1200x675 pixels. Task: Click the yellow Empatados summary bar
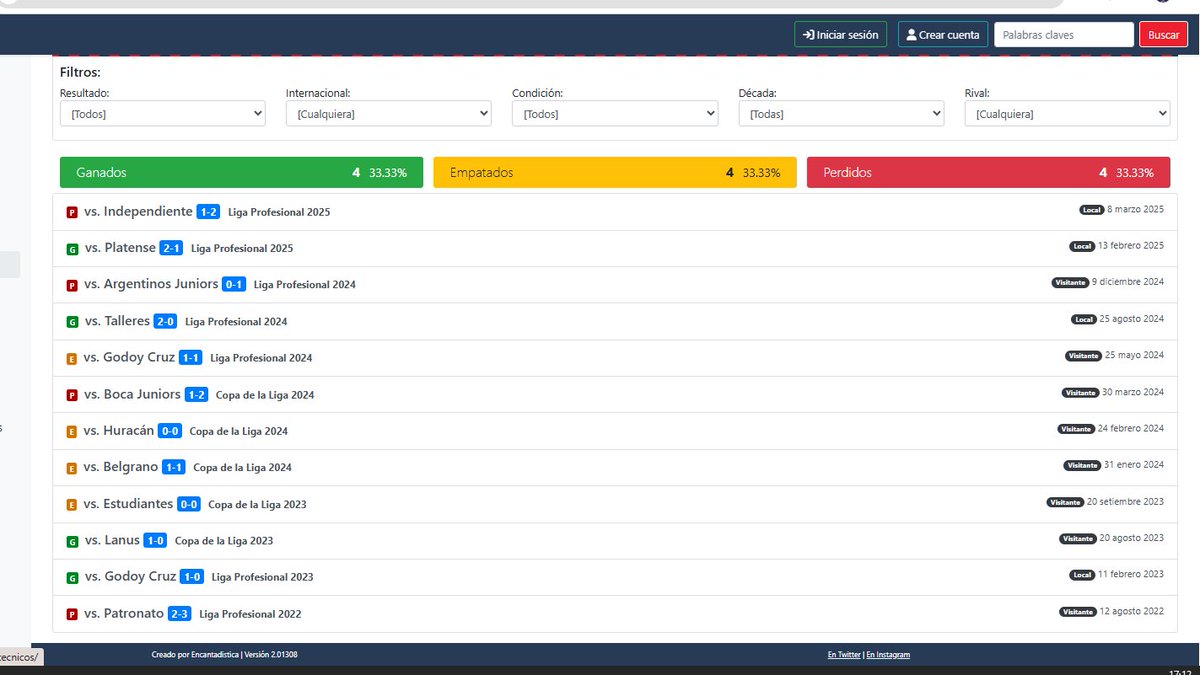pos(615,172)
